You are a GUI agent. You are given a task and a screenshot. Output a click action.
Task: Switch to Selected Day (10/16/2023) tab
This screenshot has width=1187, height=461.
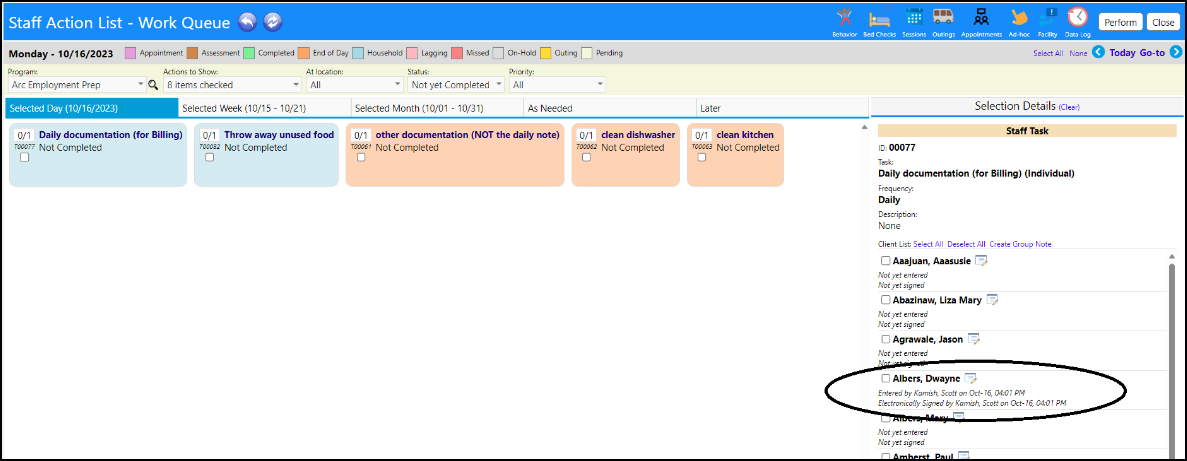pyautogui.click(x=92, y=108)
